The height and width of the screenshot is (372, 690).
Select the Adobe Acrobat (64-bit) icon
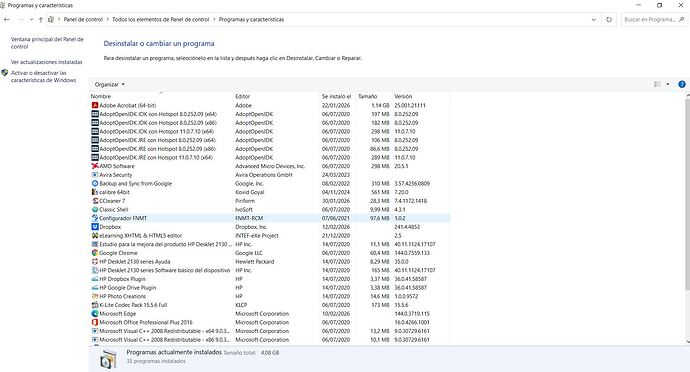click(95, 105)
